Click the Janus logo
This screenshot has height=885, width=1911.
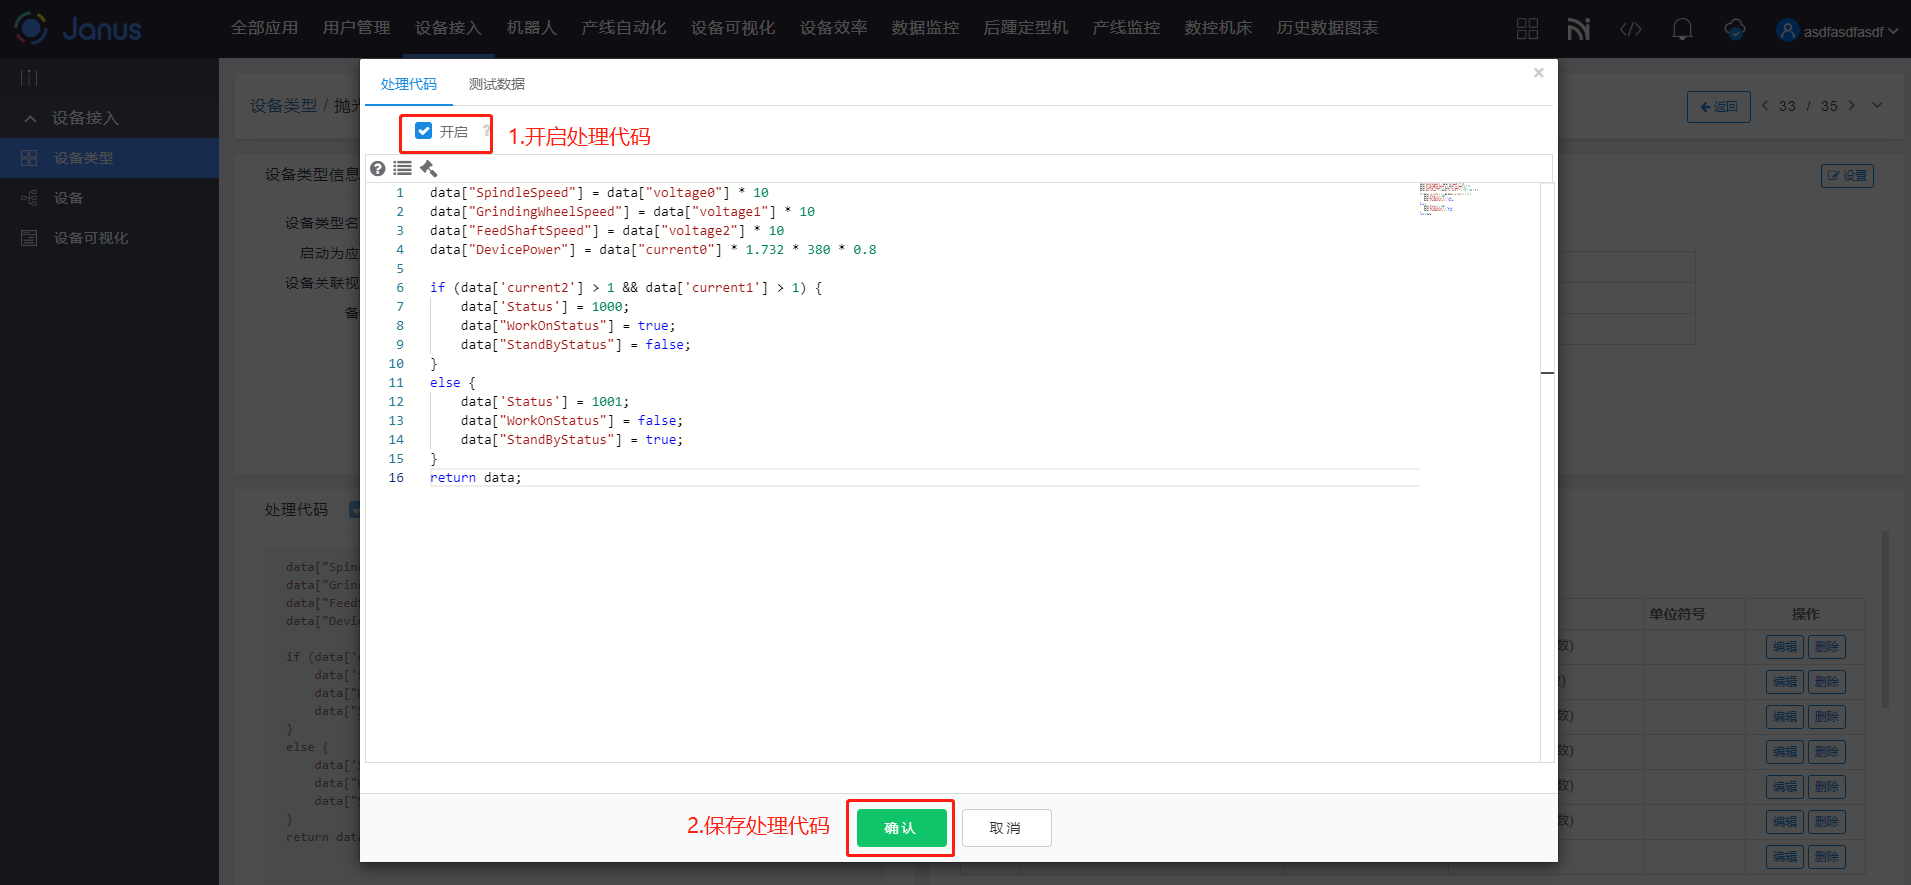coord(78,28)
